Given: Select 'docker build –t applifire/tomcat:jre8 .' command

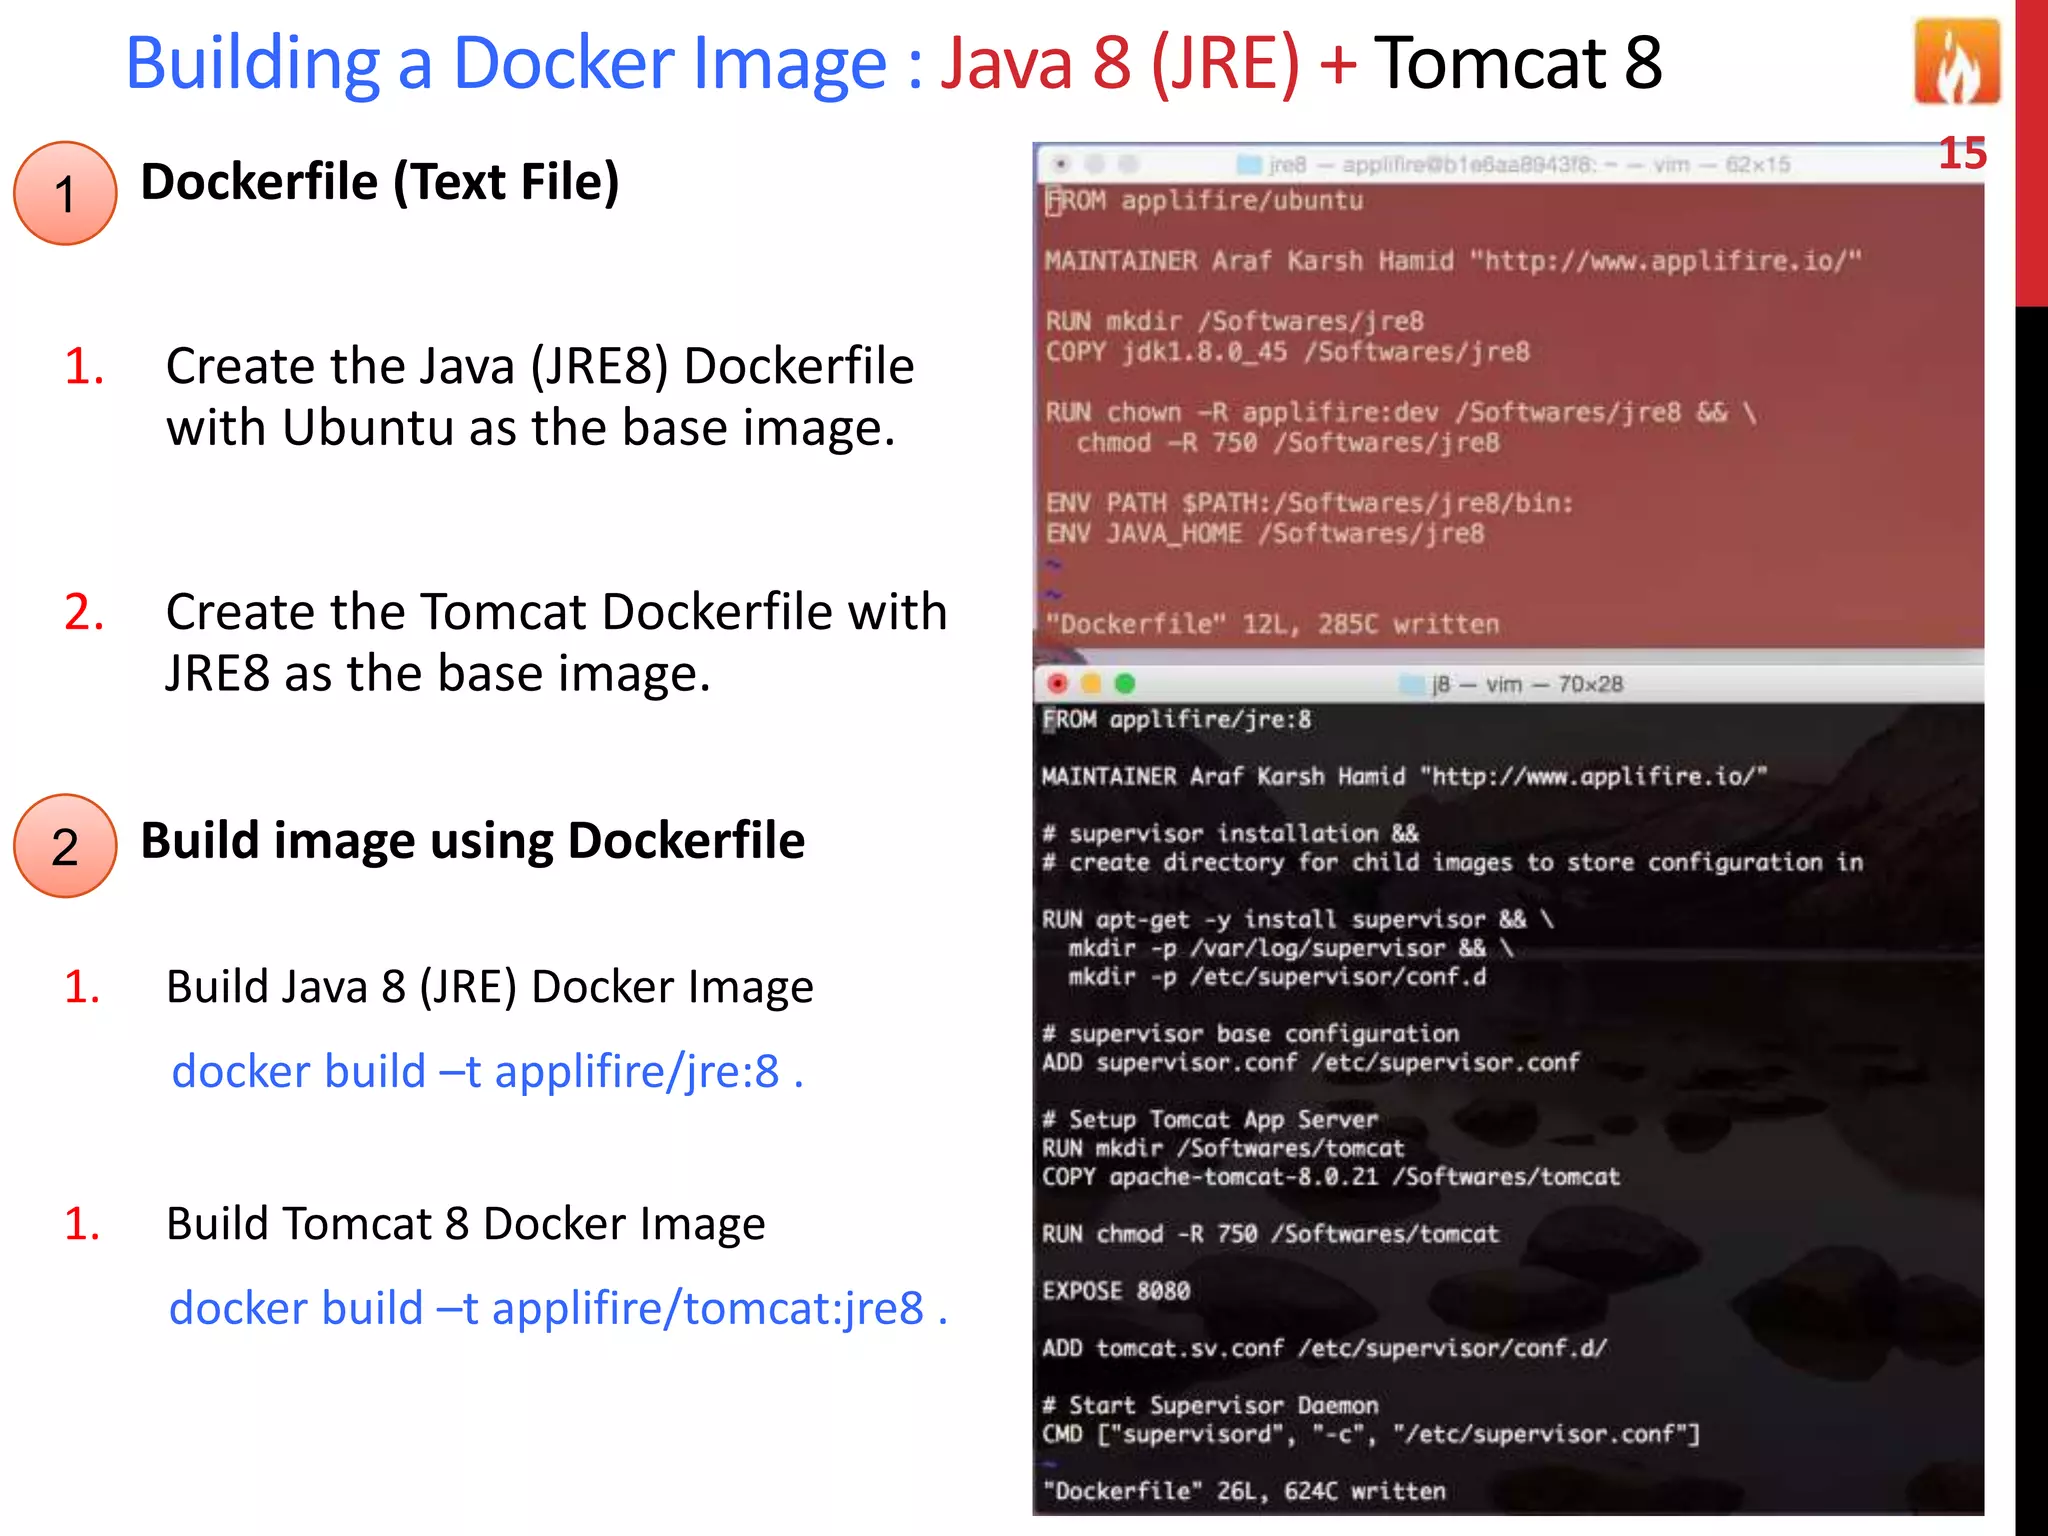Looking at the screenshot, I should point(558,1309).
